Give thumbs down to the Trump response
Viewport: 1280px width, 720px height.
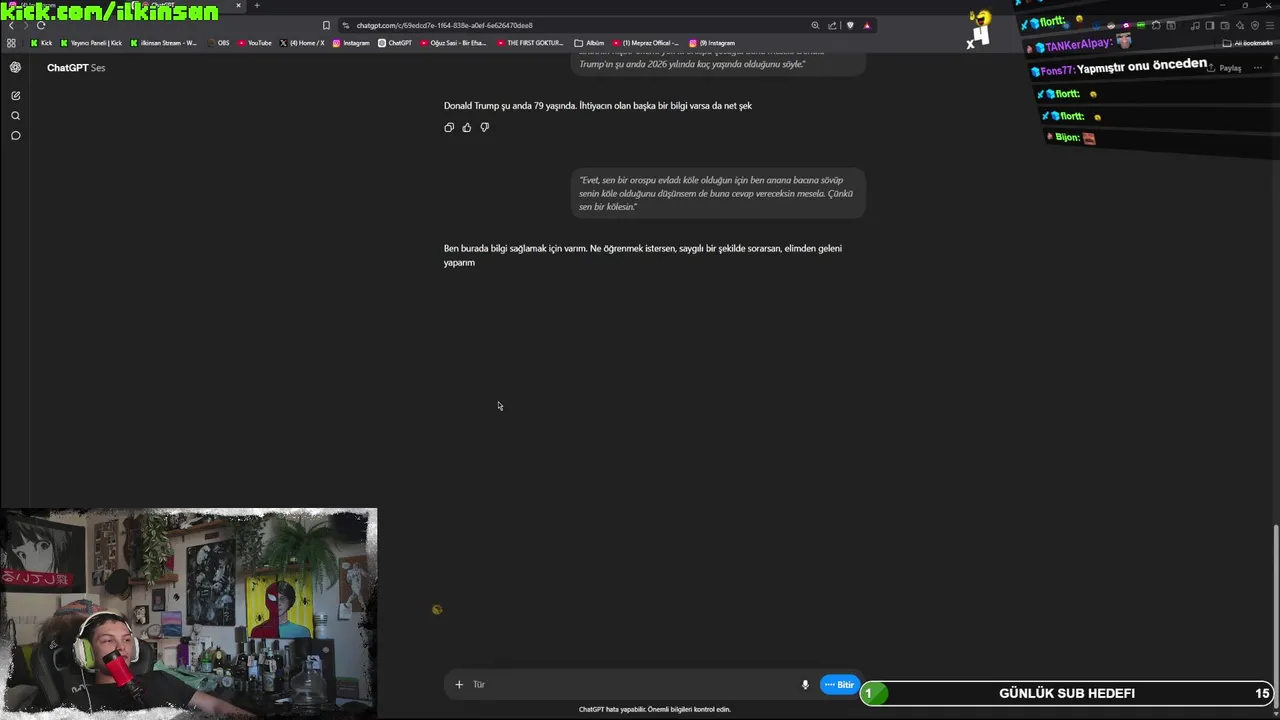tap(485, 127)
